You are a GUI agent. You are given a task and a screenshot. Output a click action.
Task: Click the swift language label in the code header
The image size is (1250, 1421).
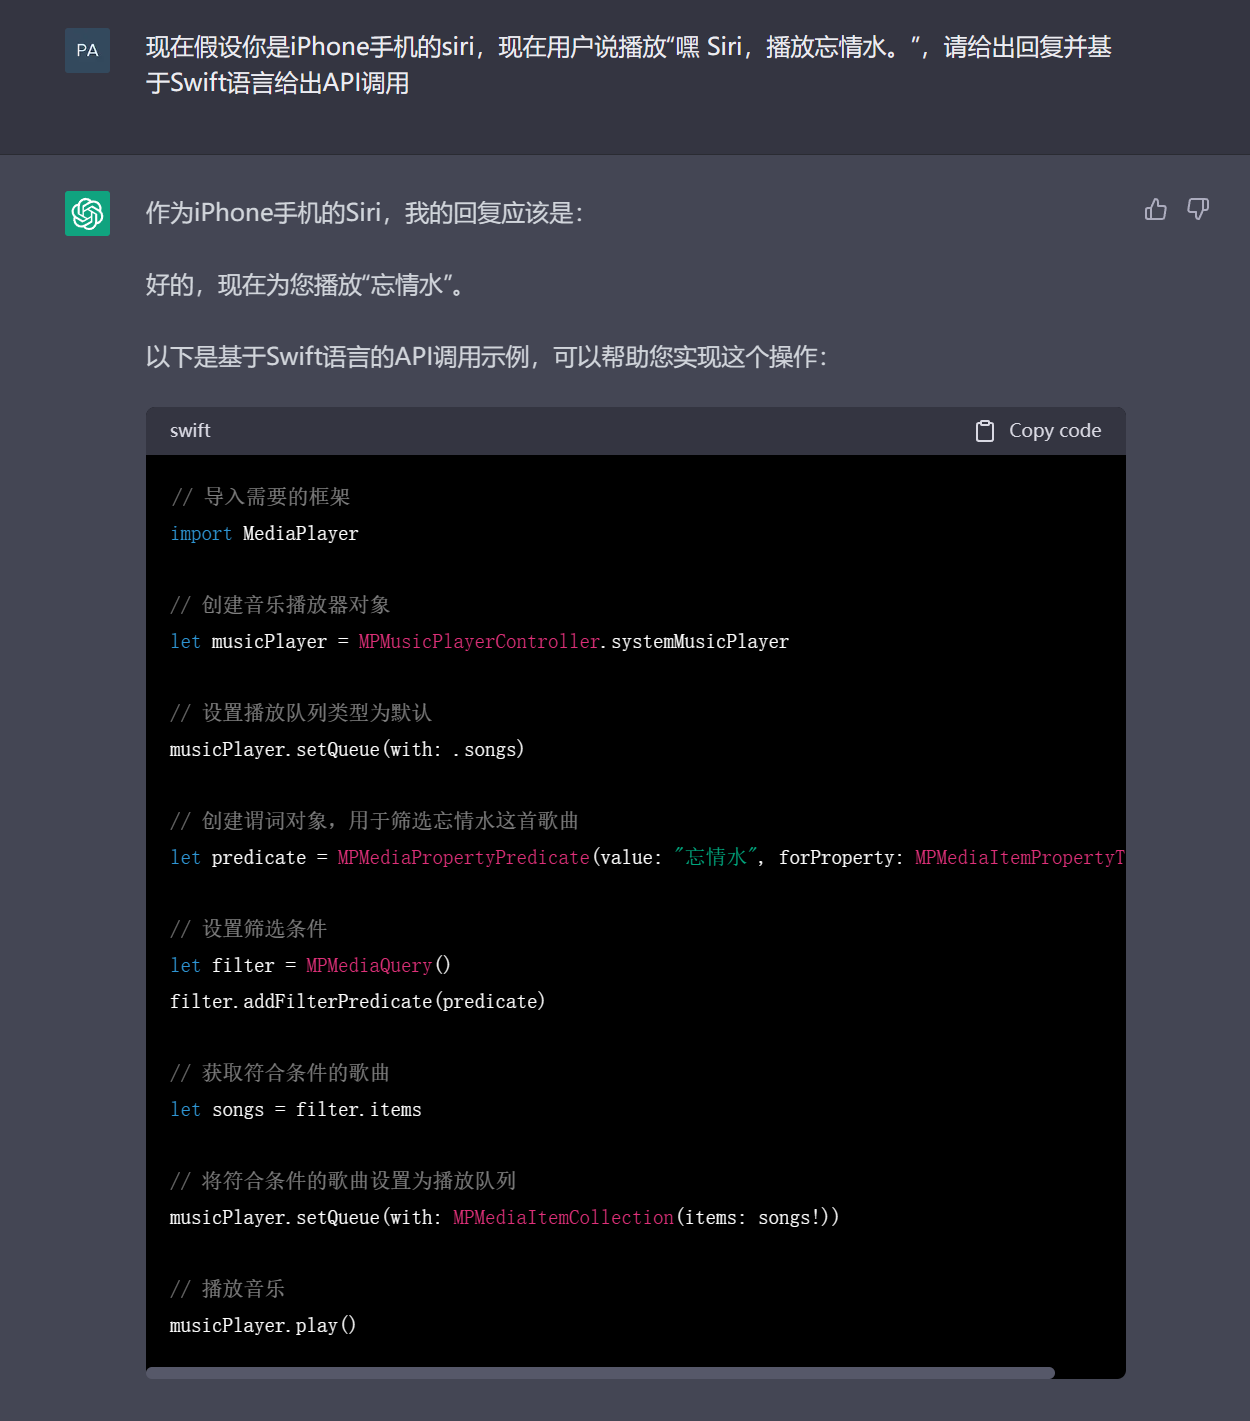(x=190, y=431)
